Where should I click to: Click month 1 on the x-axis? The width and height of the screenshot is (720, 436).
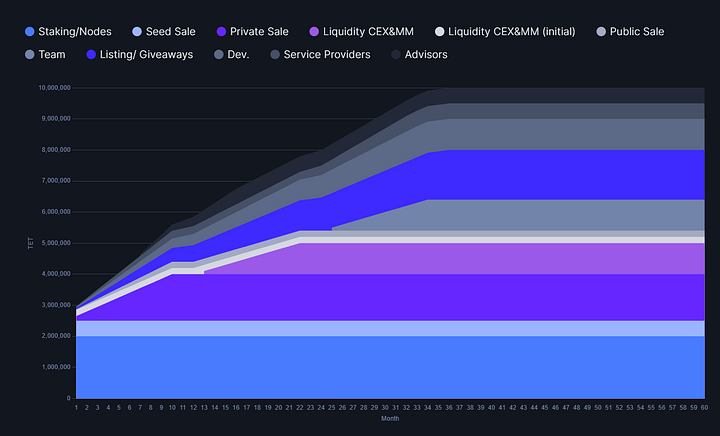point(76,408)
